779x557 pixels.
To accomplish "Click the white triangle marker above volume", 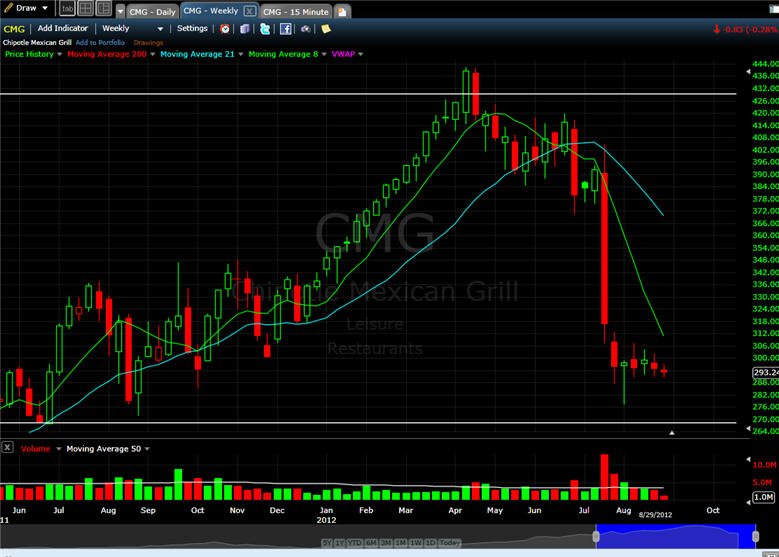I will point(672,433).
